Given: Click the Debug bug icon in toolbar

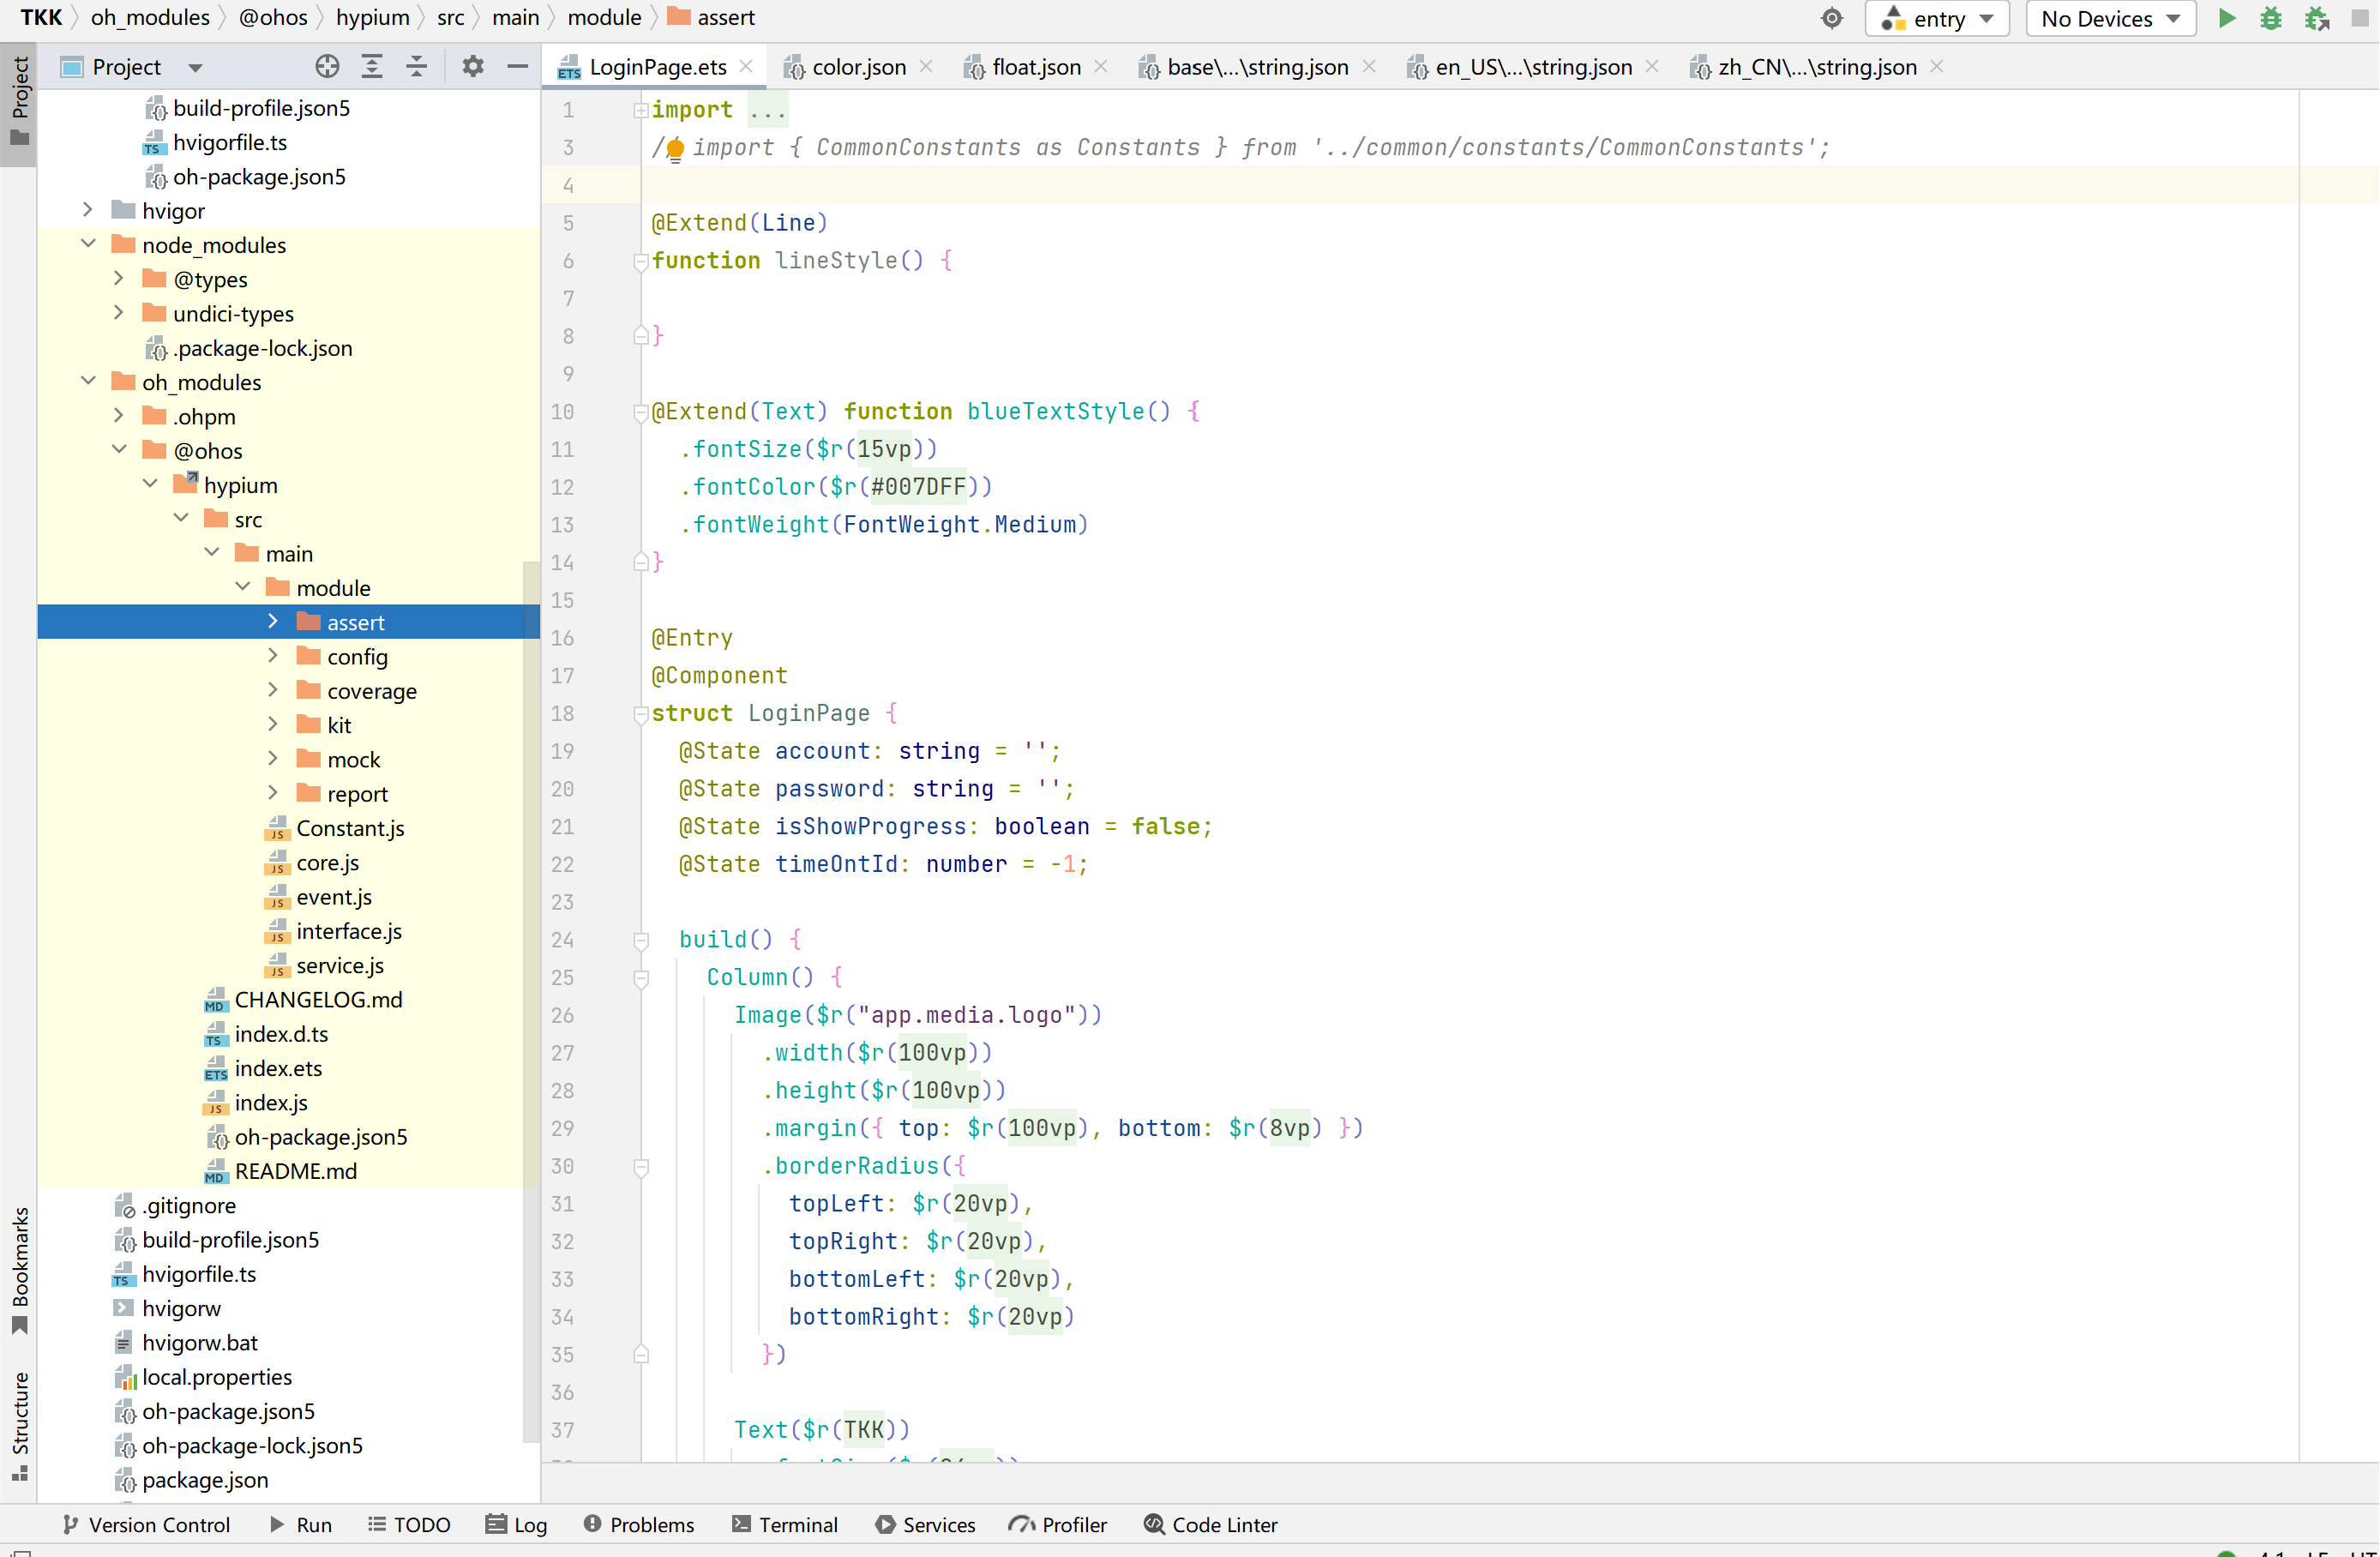Looking at the screenshot, I should coord(2271,18).
